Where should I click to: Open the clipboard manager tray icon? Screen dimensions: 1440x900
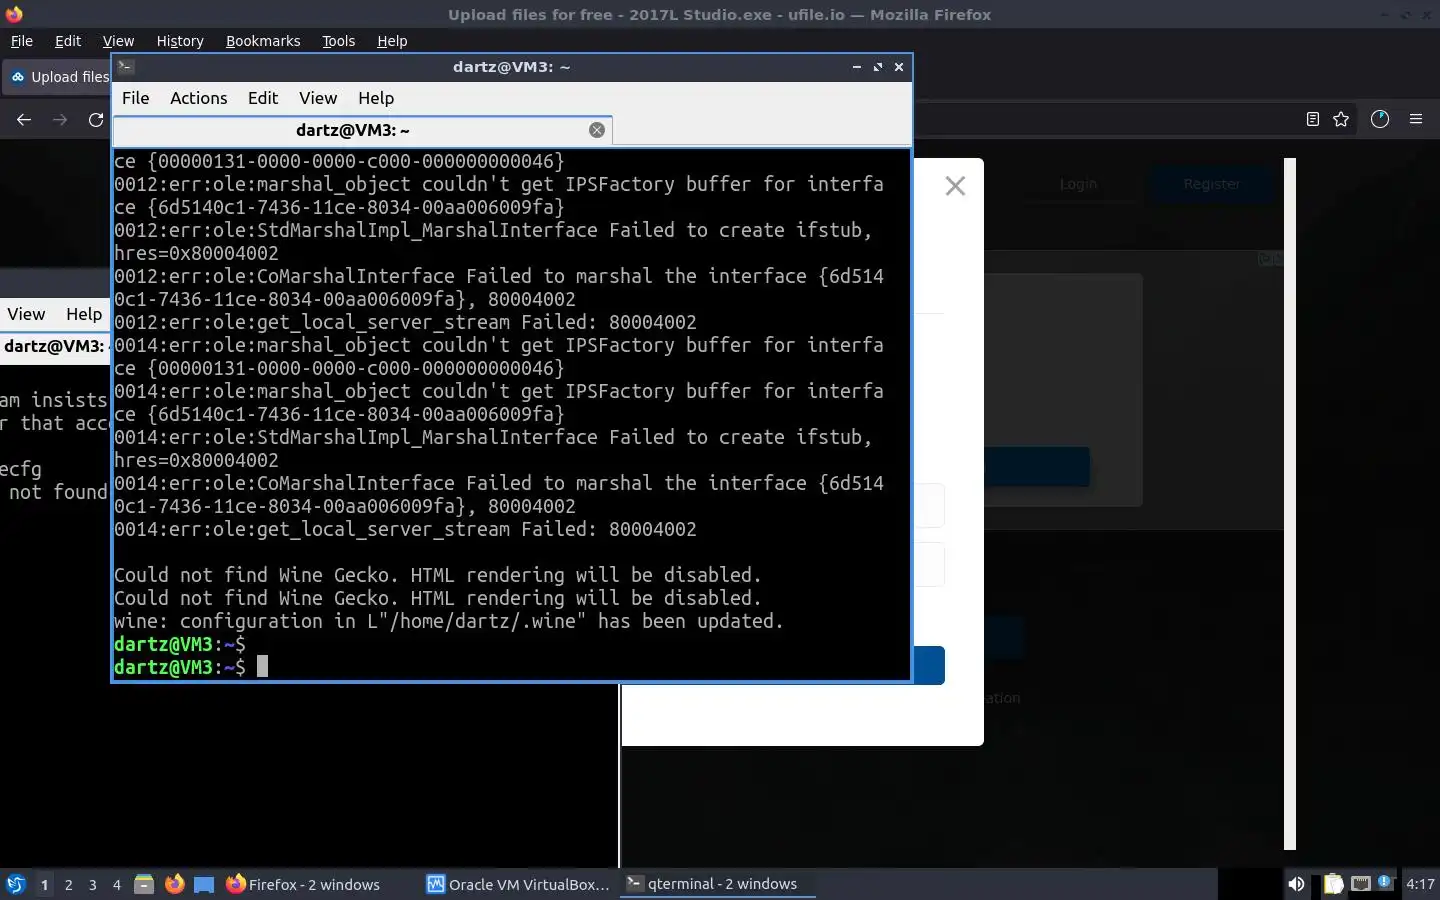click(x=1334, y=884)
